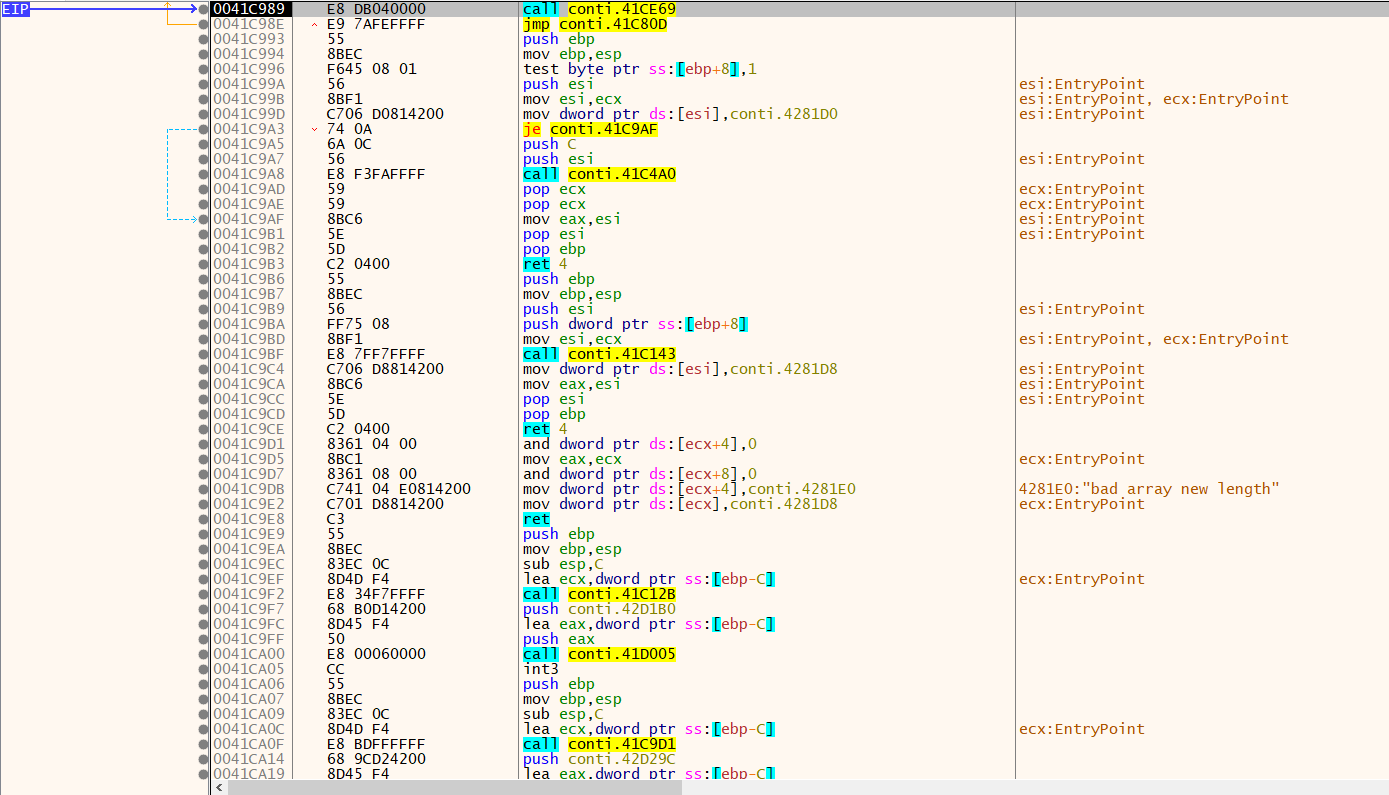
Task: Select address 0041C9B6
Action: [248, 279]
